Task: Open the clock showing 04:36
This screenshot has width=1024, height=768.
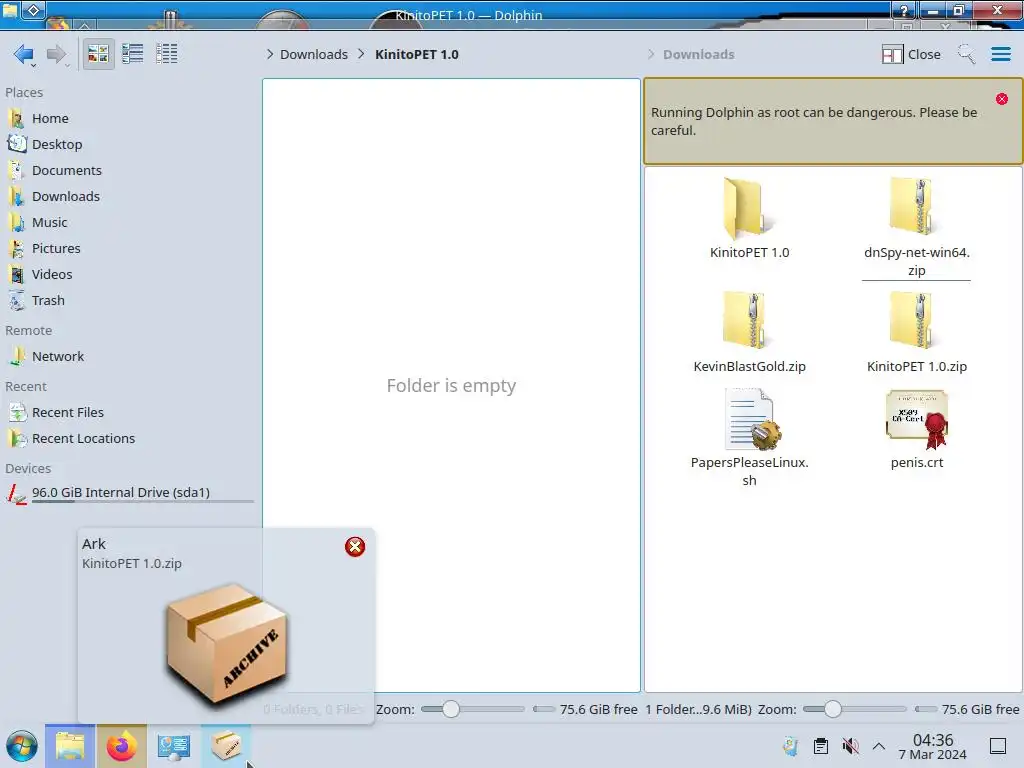Action: pyautogui.click(x=933, y=746)
